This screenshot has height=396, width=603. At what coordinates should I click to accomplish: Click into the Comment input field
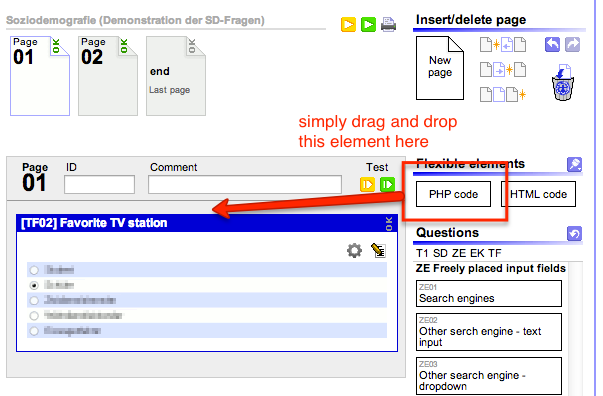click(x=245, y=185)
